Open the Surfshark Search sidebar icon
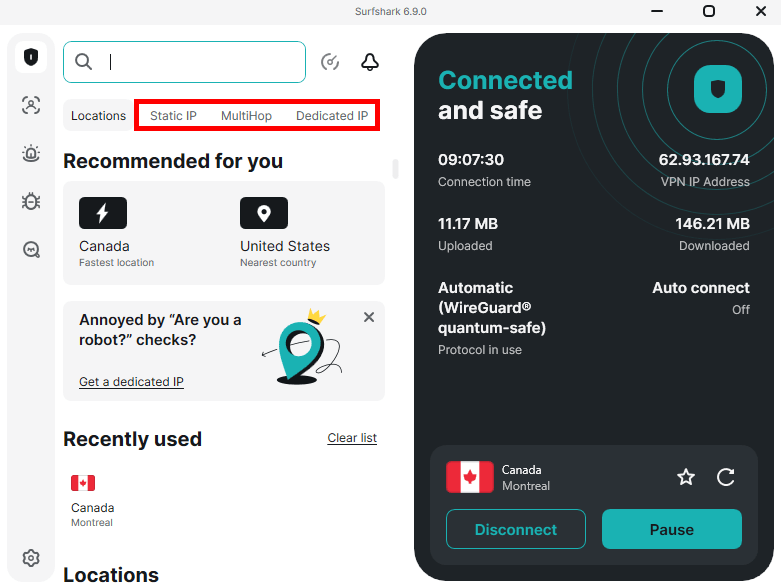The image size is (781, 587). pos(31,249)
